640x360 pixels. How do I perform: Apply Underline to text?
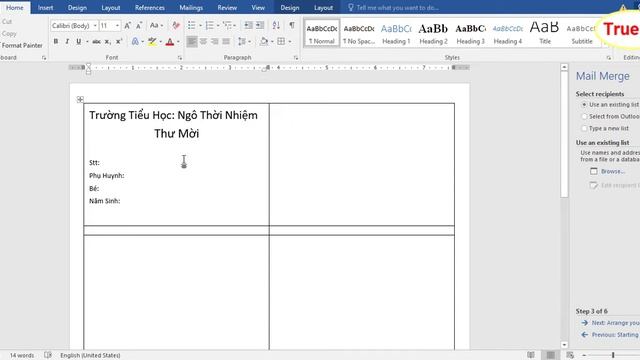78,41
